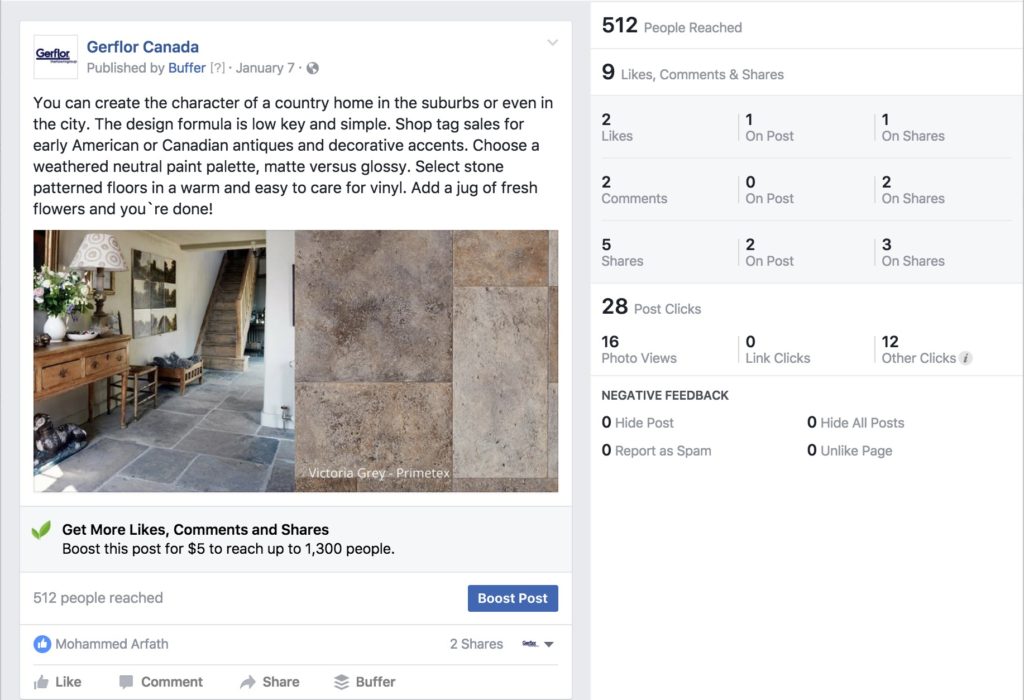This screenshot has width=1024, height=700.
Task: Click the Boost Post button
Action: click(513, 598)
